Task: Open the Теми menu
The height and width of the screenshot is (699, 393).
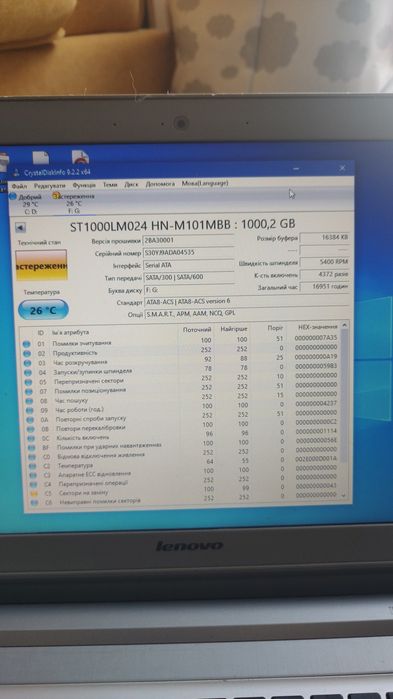Action: pos(110,185)
